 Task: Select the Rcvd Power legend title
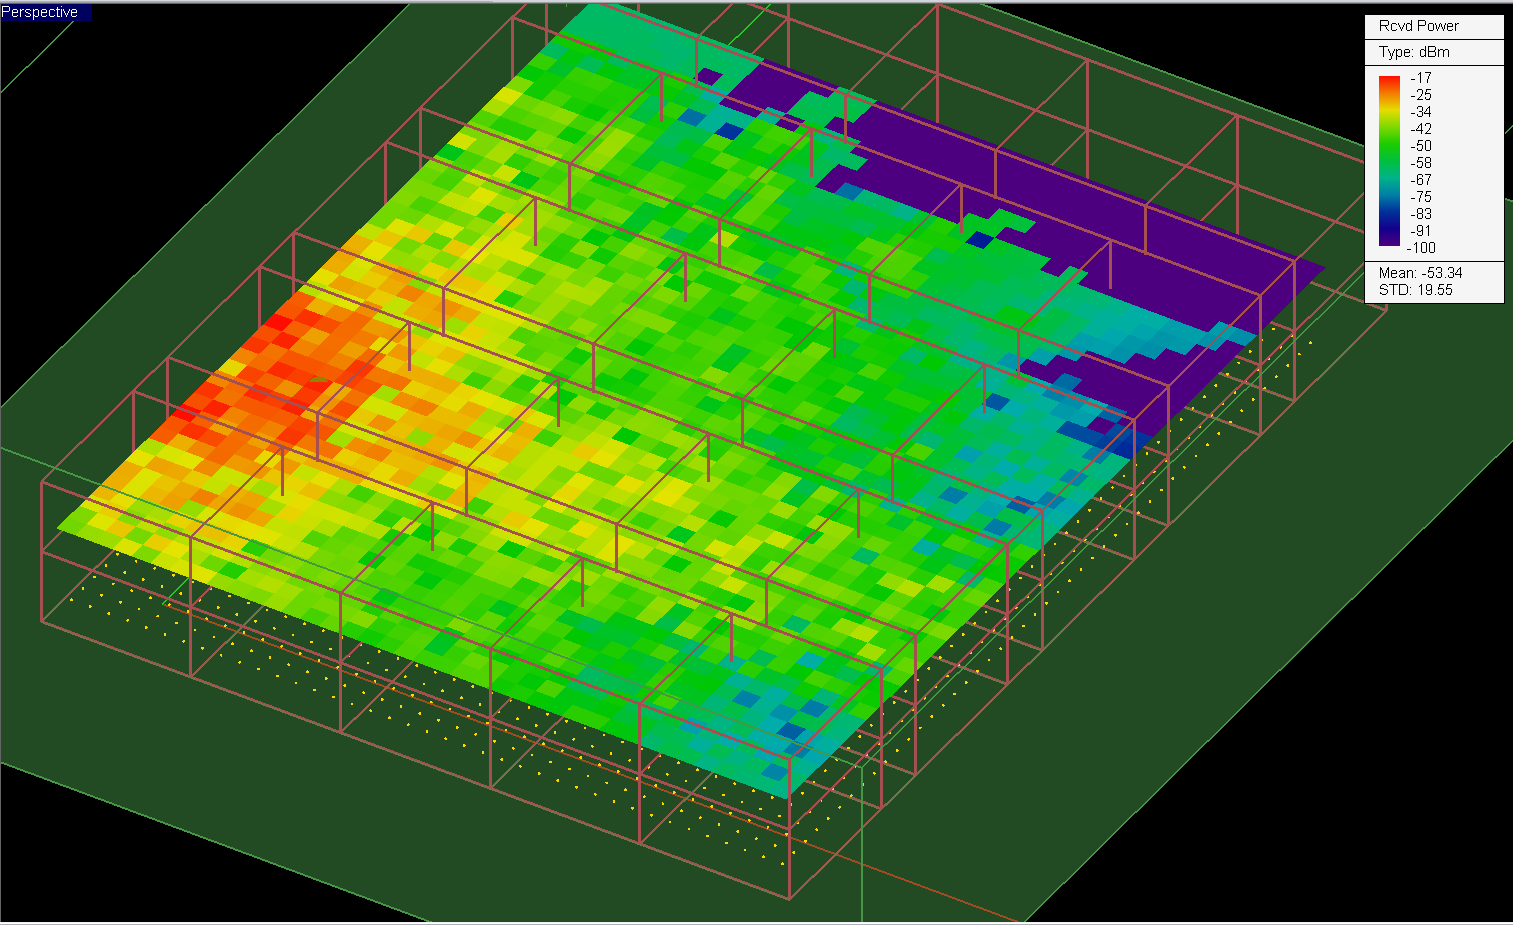click(x=1418, y=26)
